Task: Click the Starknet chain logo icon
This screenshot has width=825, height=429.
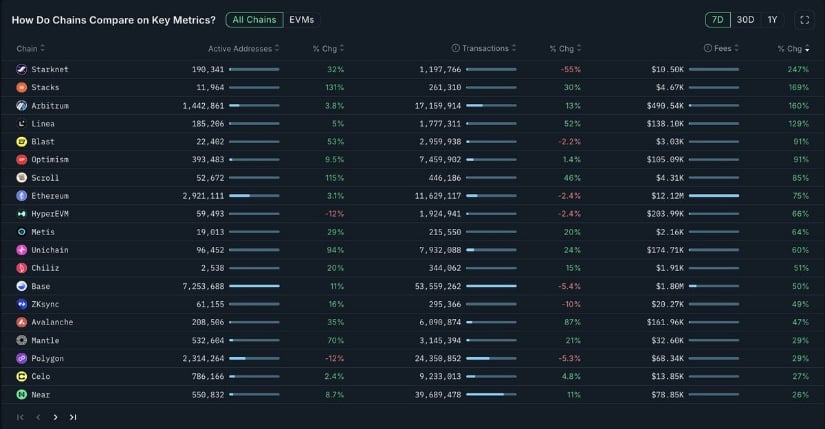Action: coord(22,69)
